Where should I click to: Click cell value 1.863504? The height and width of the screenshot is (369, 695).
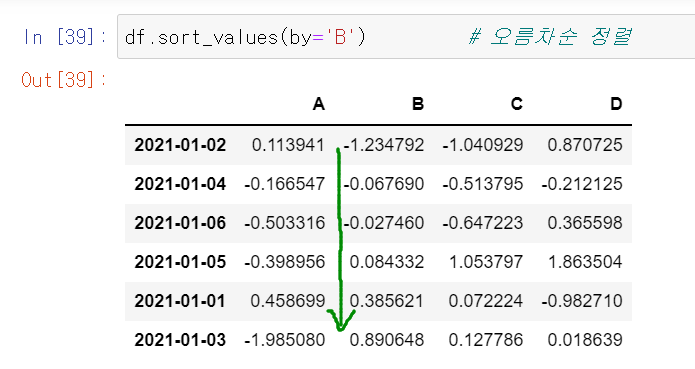point(586,262)
